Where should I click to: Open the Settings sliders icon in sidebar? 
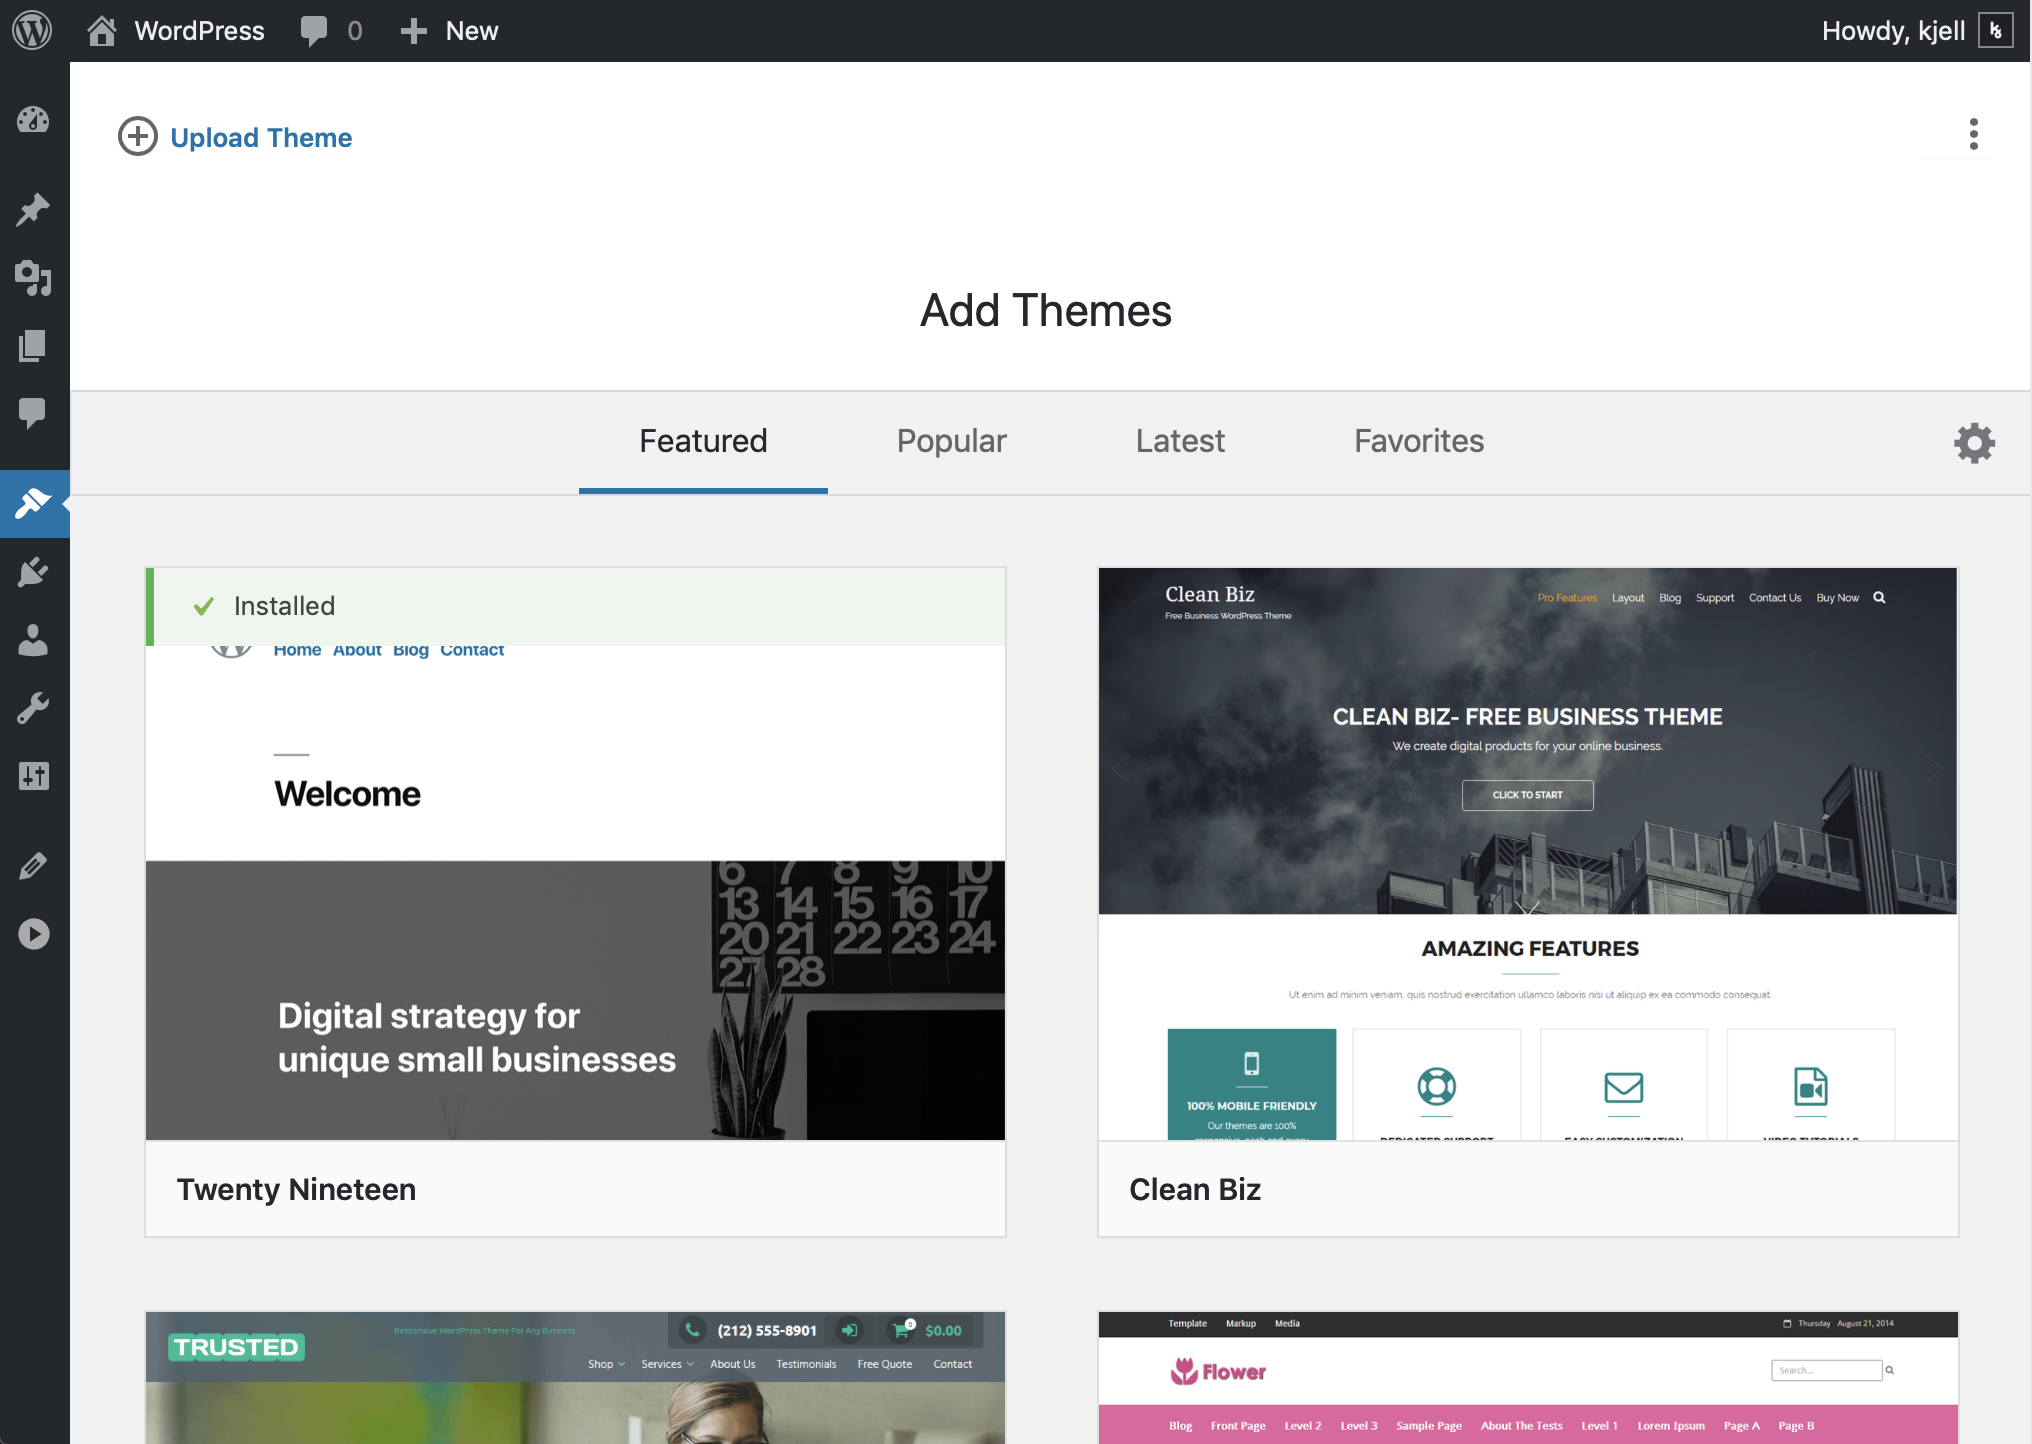click(x=33, y=776)
